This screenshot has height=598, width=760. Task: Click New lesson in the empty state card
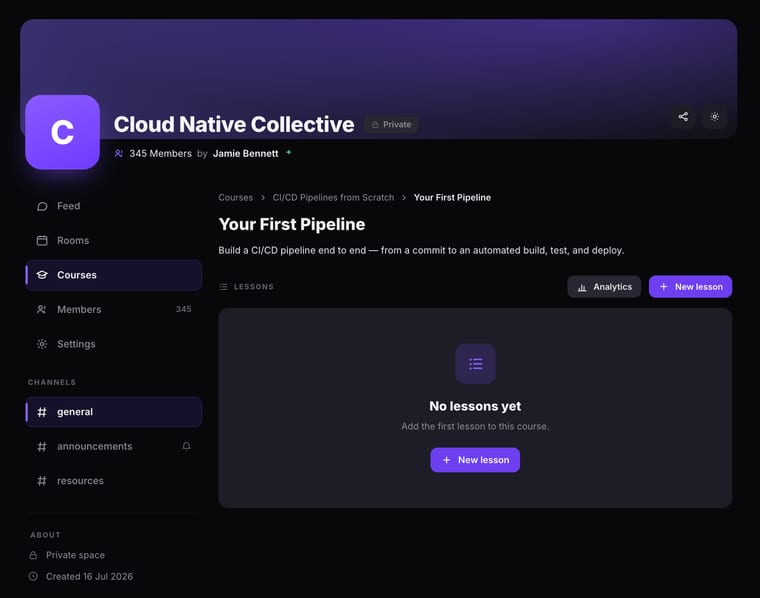click(x=475, y=460)
